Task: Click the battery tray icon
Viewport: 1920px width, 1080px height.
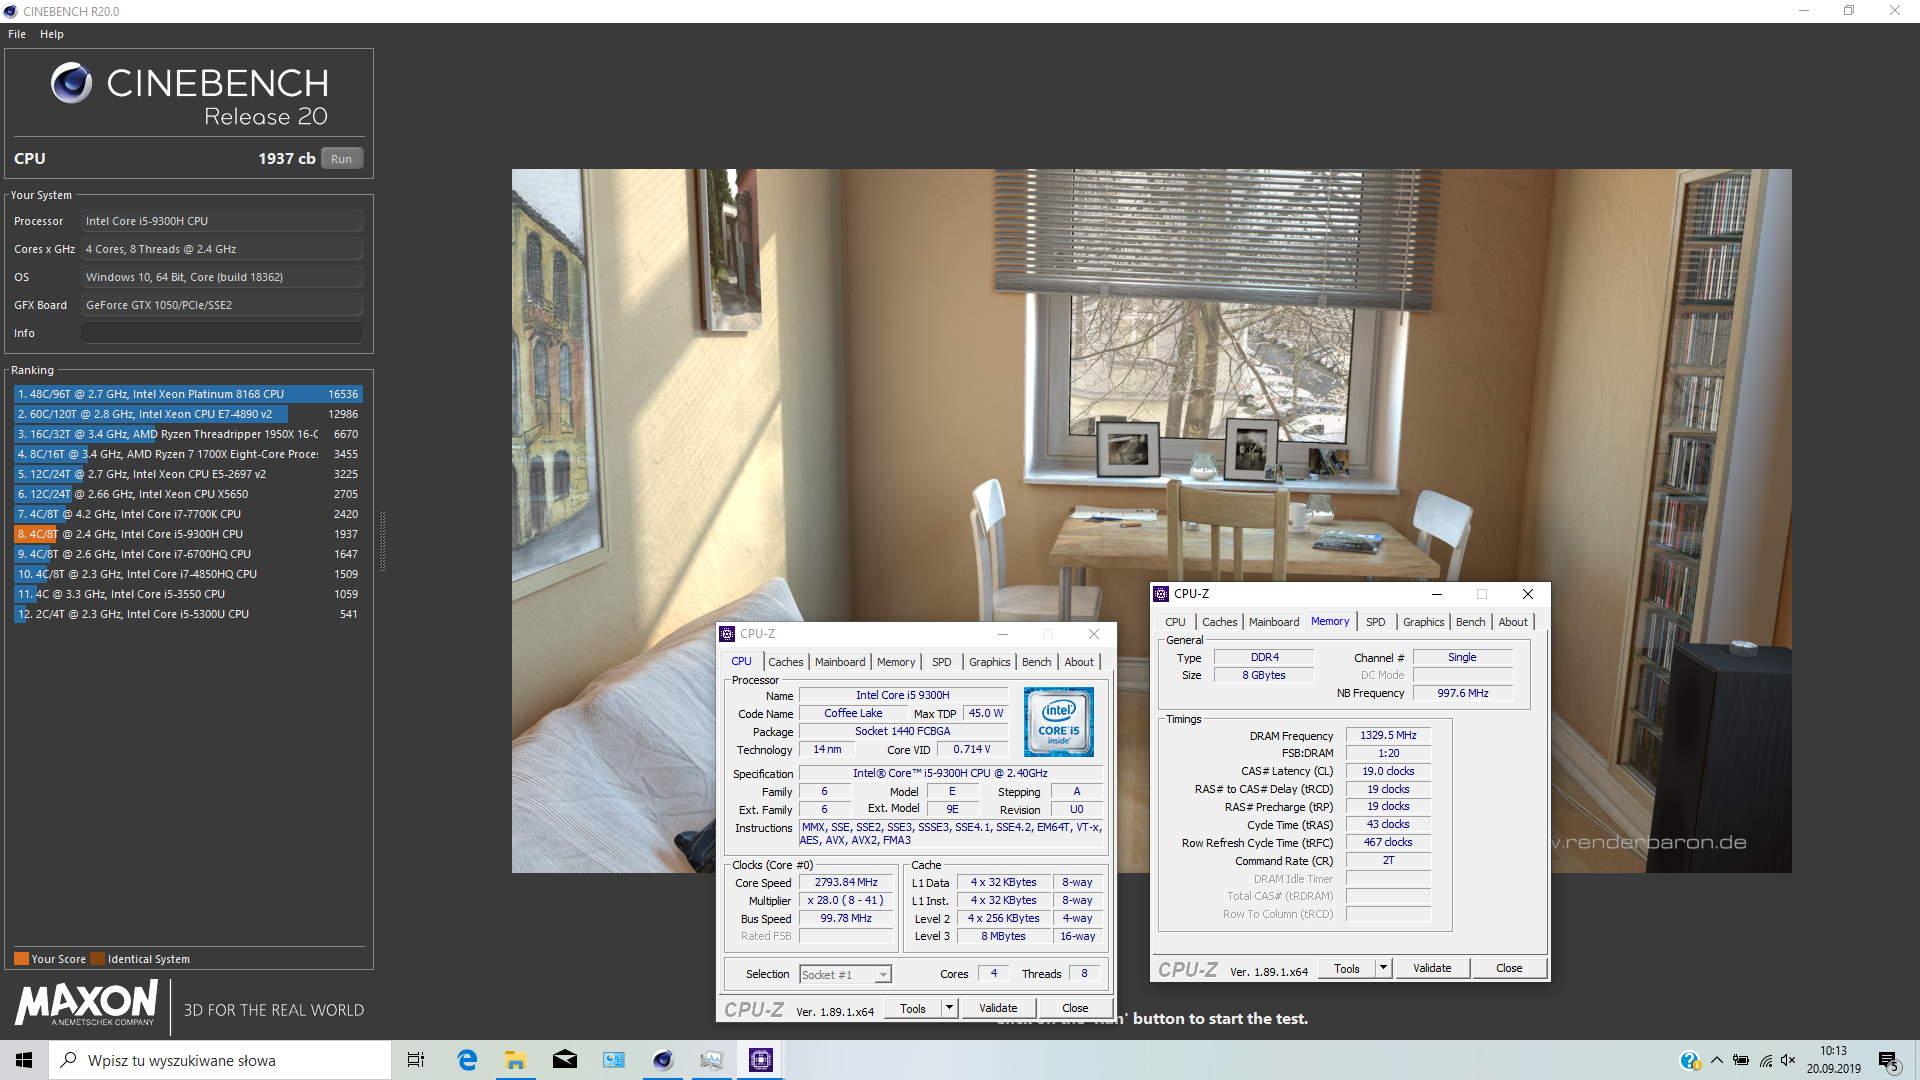Action: pos(1741,1060)
